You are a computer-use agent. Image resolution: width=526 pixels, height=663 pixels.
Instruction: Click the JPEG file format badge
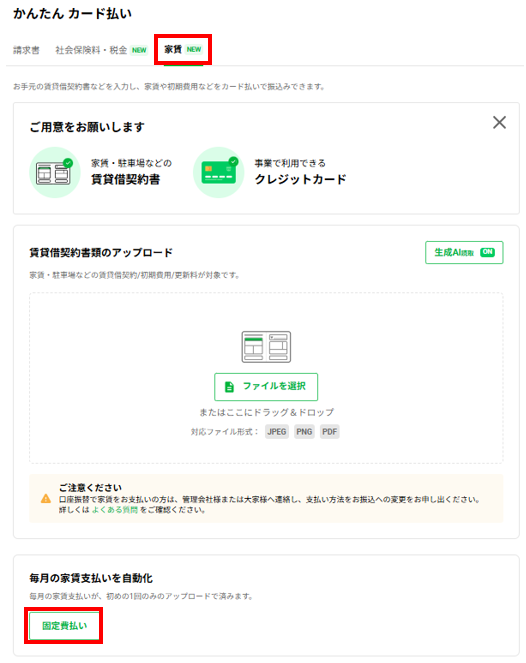(277, 432)
